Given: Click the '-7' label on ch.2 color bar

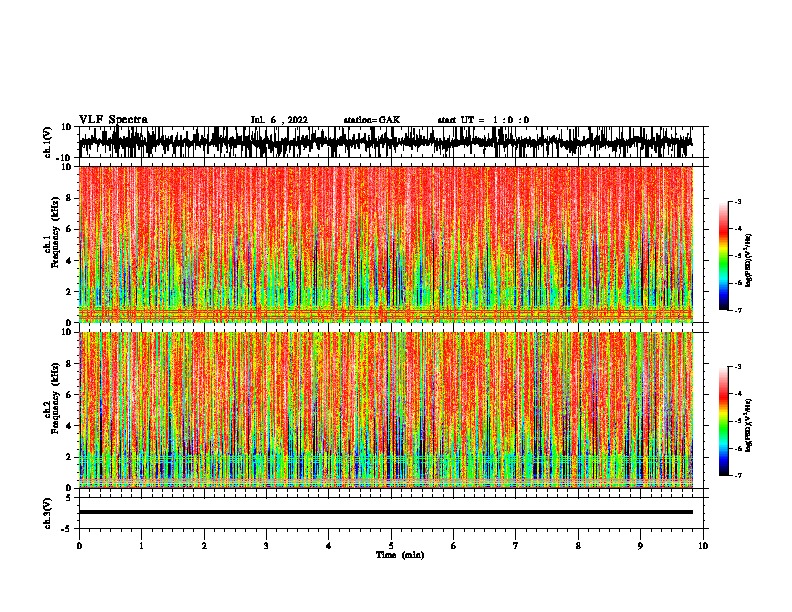Looking at the screenshot, I should [738, 475].
